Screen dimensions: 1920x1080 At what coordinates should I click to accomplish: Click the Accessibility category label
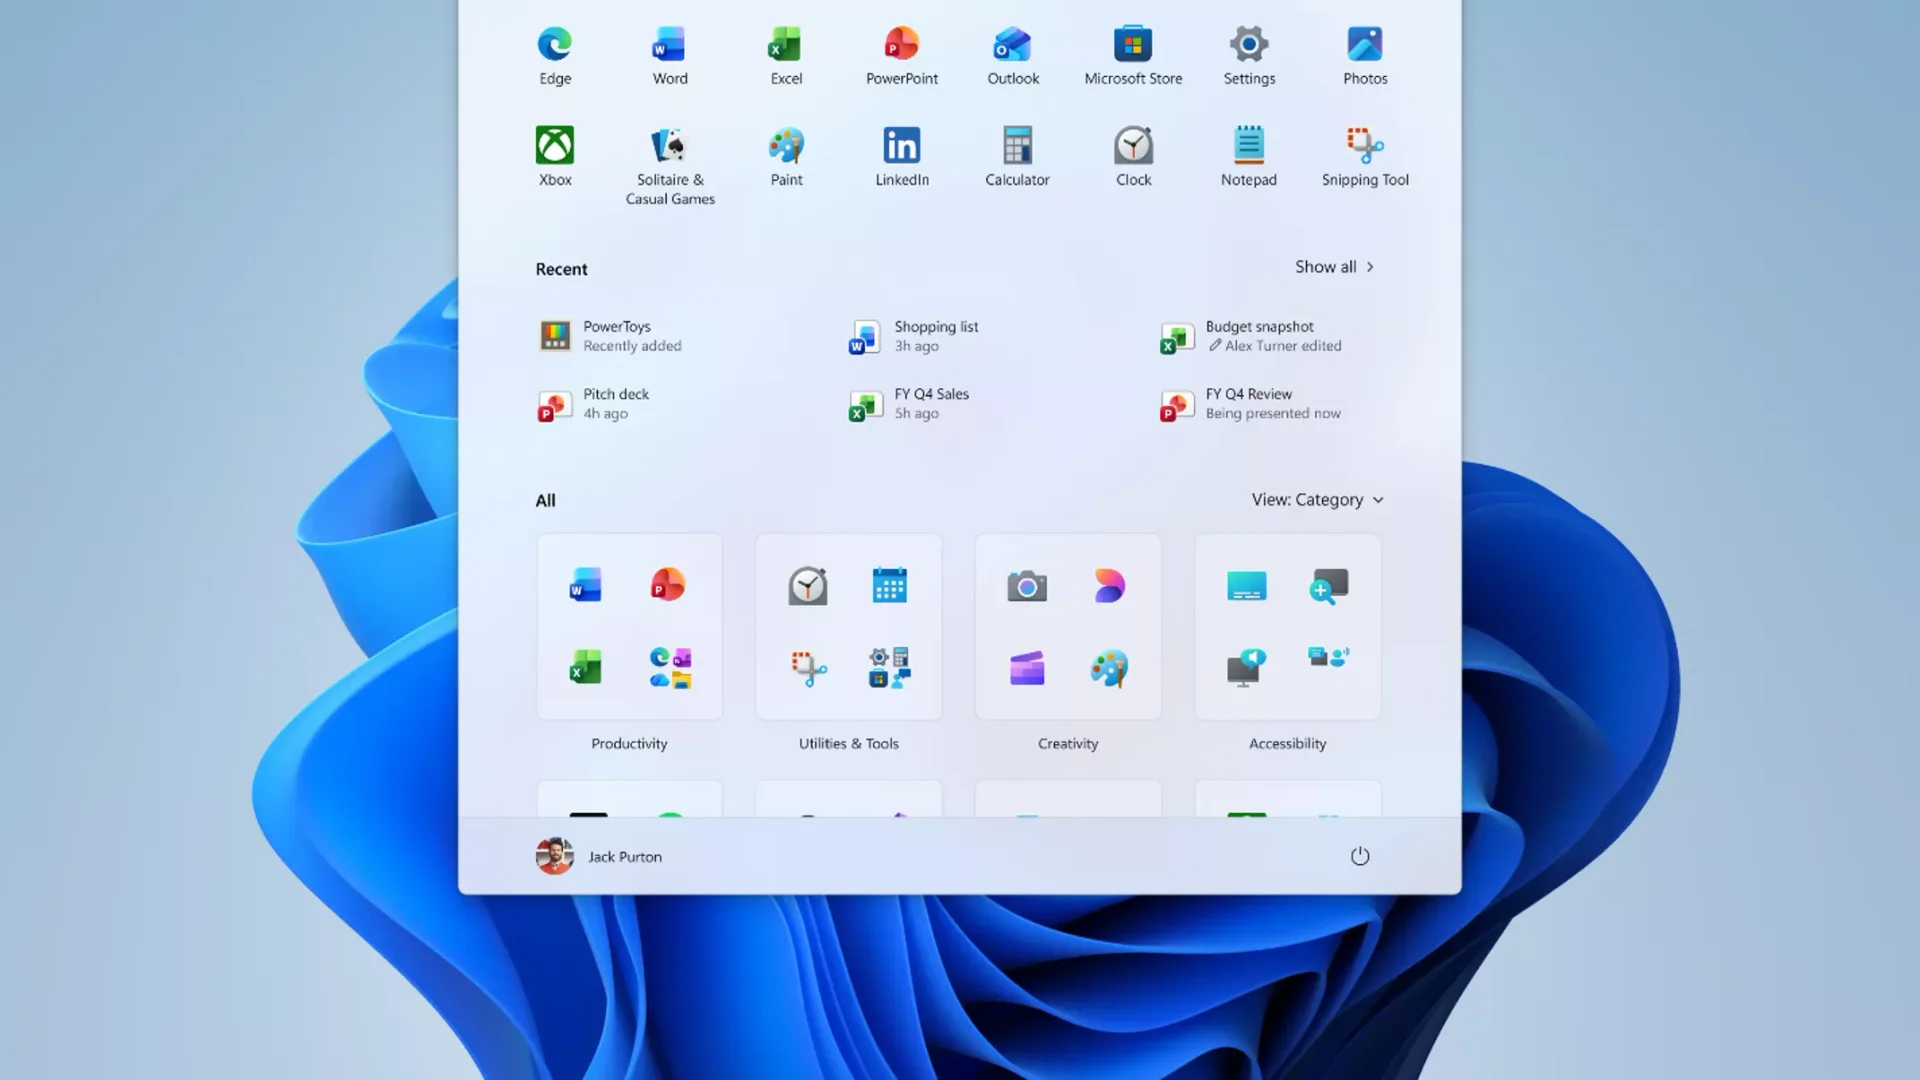(1287, 744)
